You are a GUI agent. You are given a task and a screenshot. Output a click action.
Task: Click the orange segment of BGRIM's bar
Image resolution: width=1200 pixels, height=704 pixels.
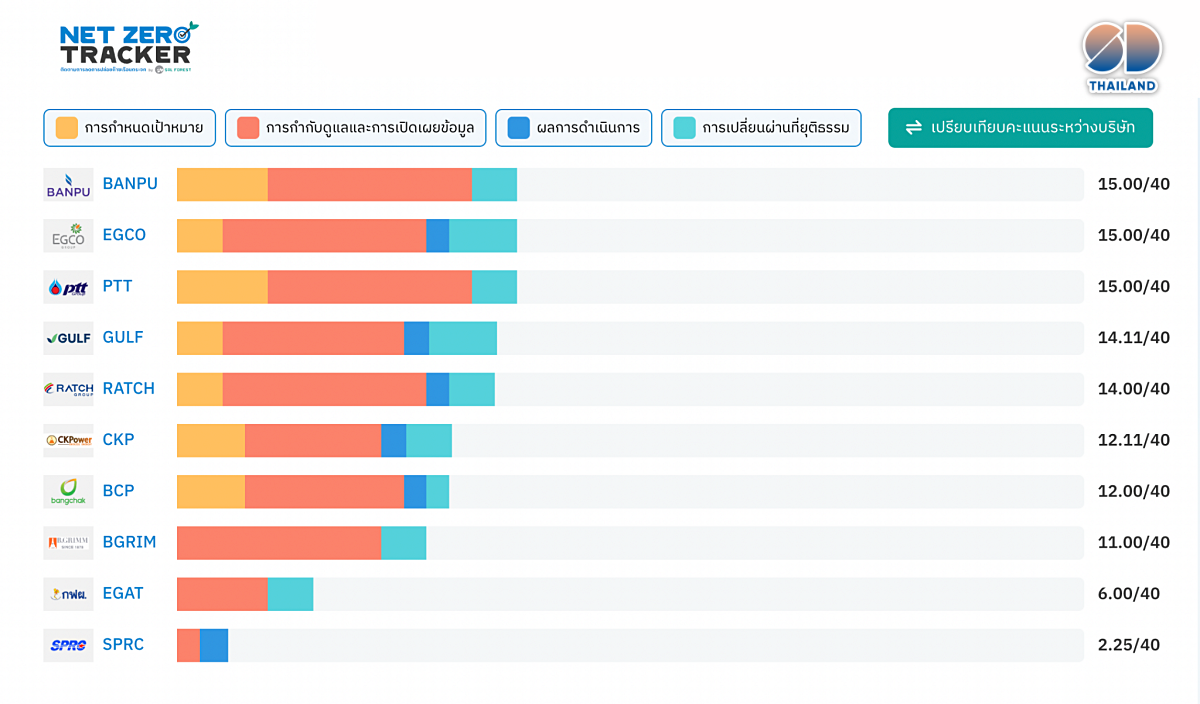click(x=279, y=543)
